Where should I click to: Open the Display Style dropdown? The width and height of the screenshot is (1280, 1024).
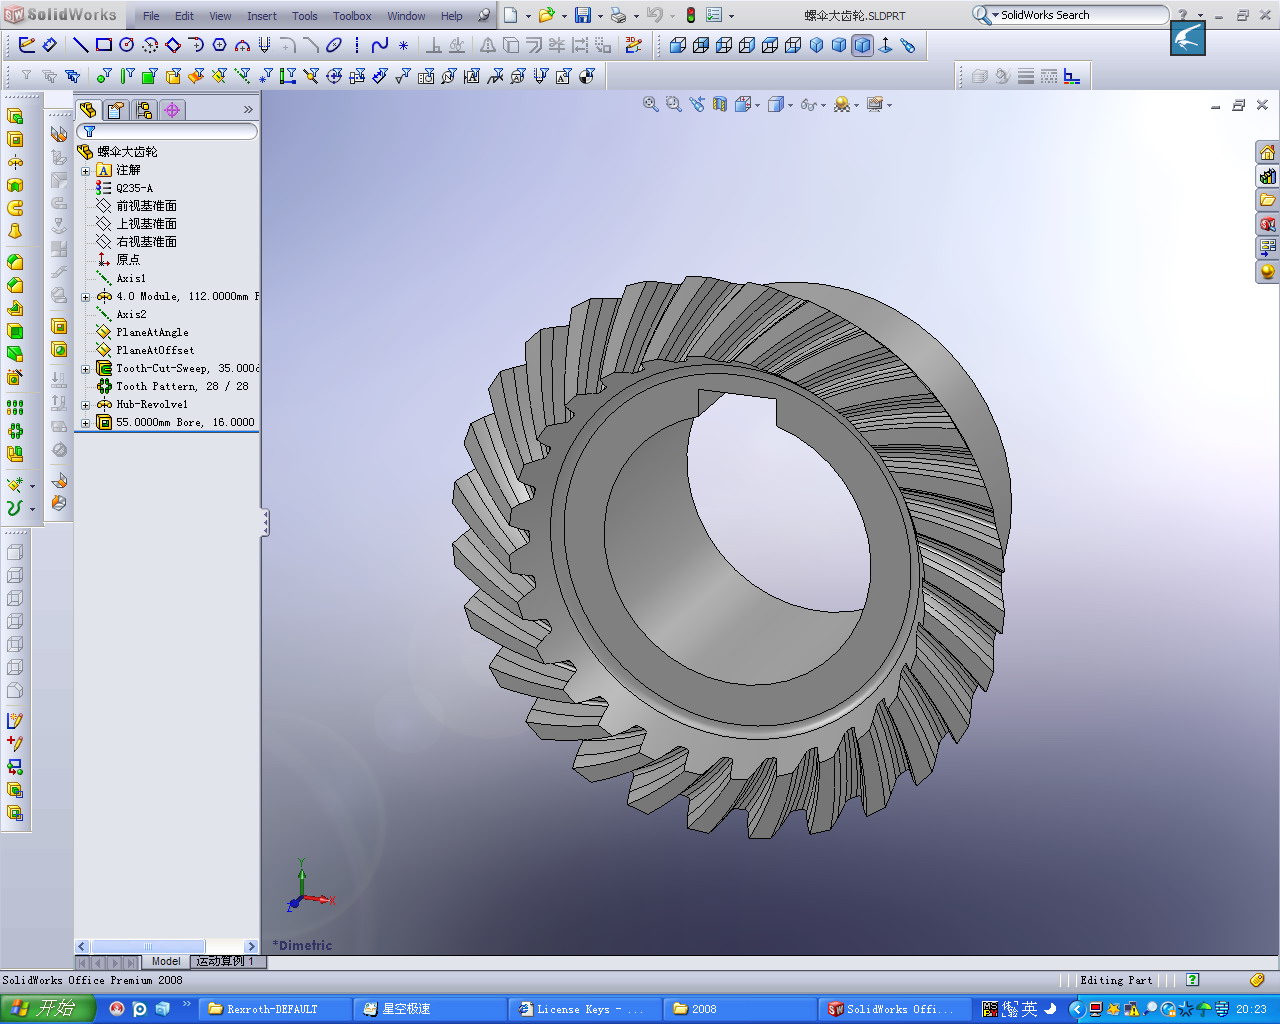click(790, 104)
